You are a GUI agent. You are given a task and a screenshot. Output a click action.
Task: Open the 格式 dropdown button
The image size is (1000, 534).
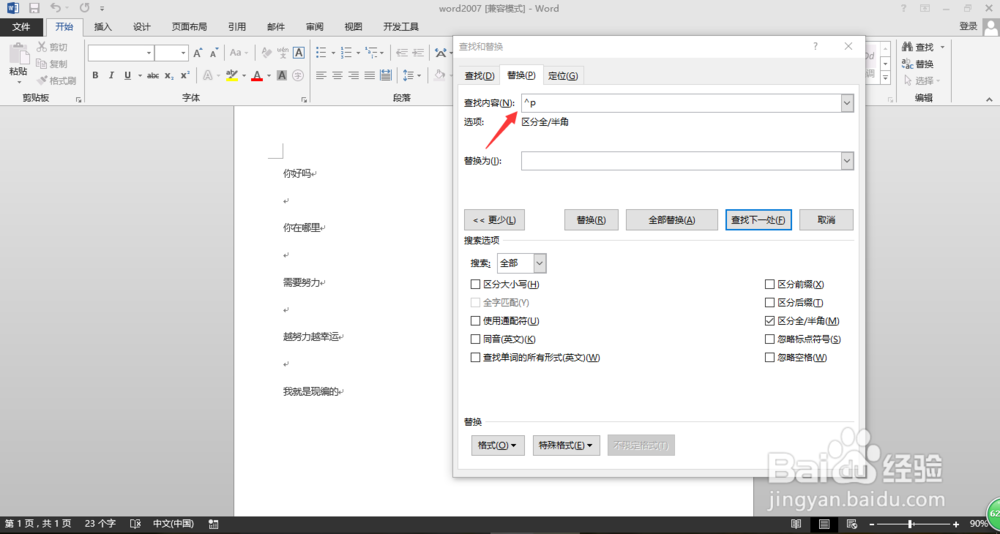(497, 445)
